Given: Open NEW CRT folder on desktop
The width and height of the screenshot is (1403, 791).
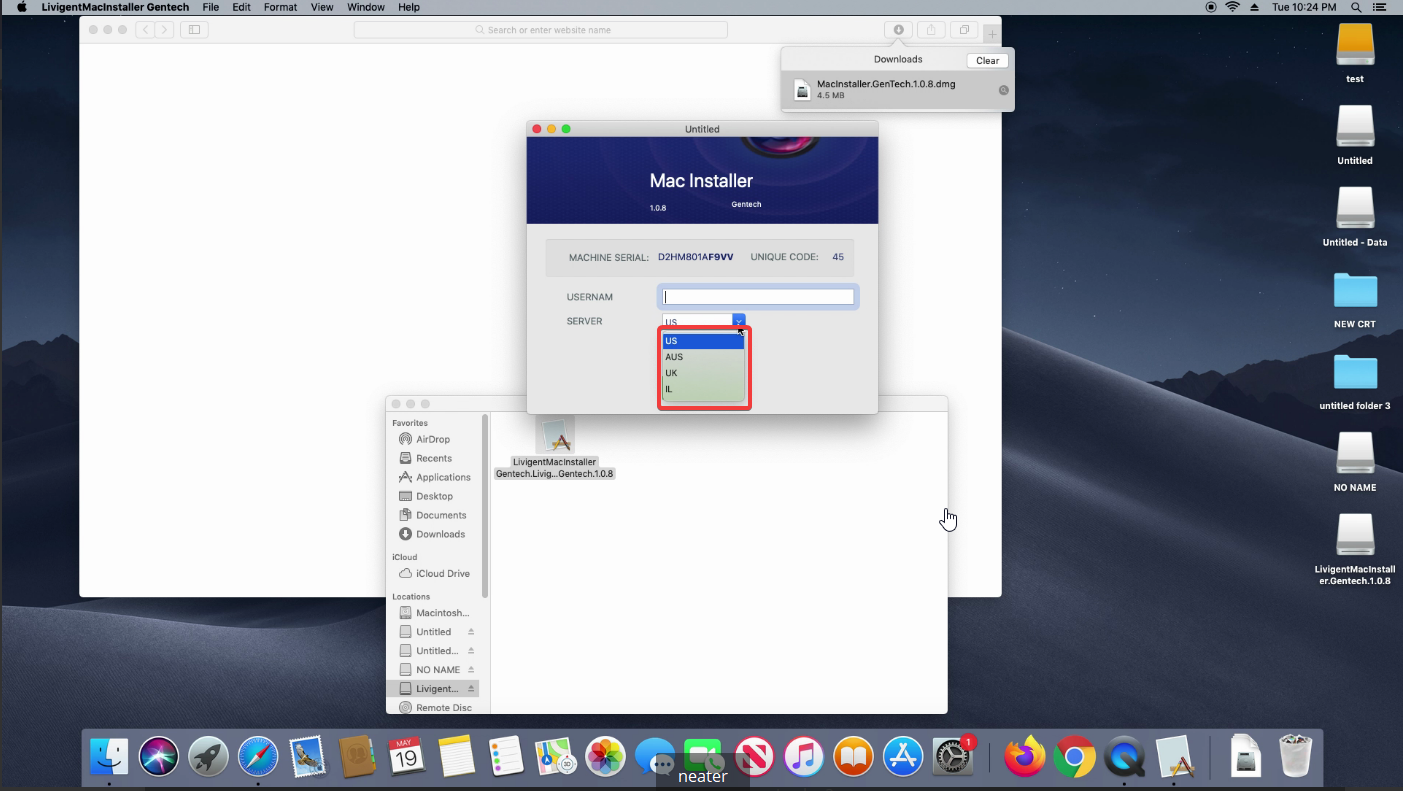Looking at the screenshot, I should coord(1355,291).
